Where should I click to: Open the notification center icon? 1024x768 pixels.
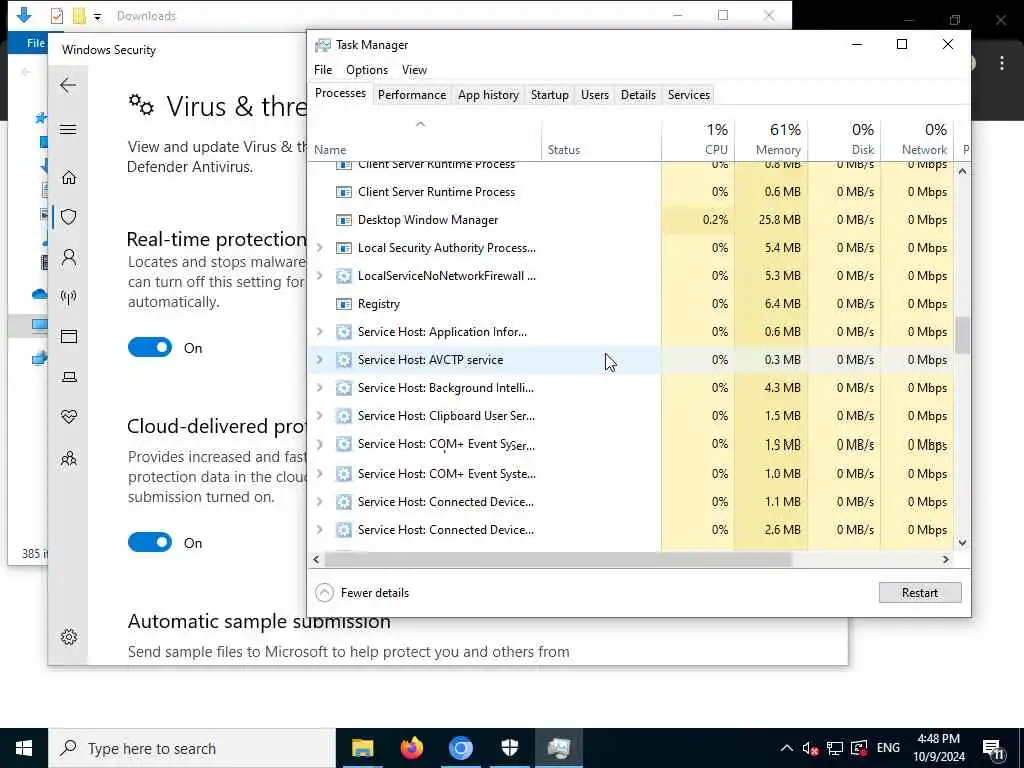(x=993, y=748)
